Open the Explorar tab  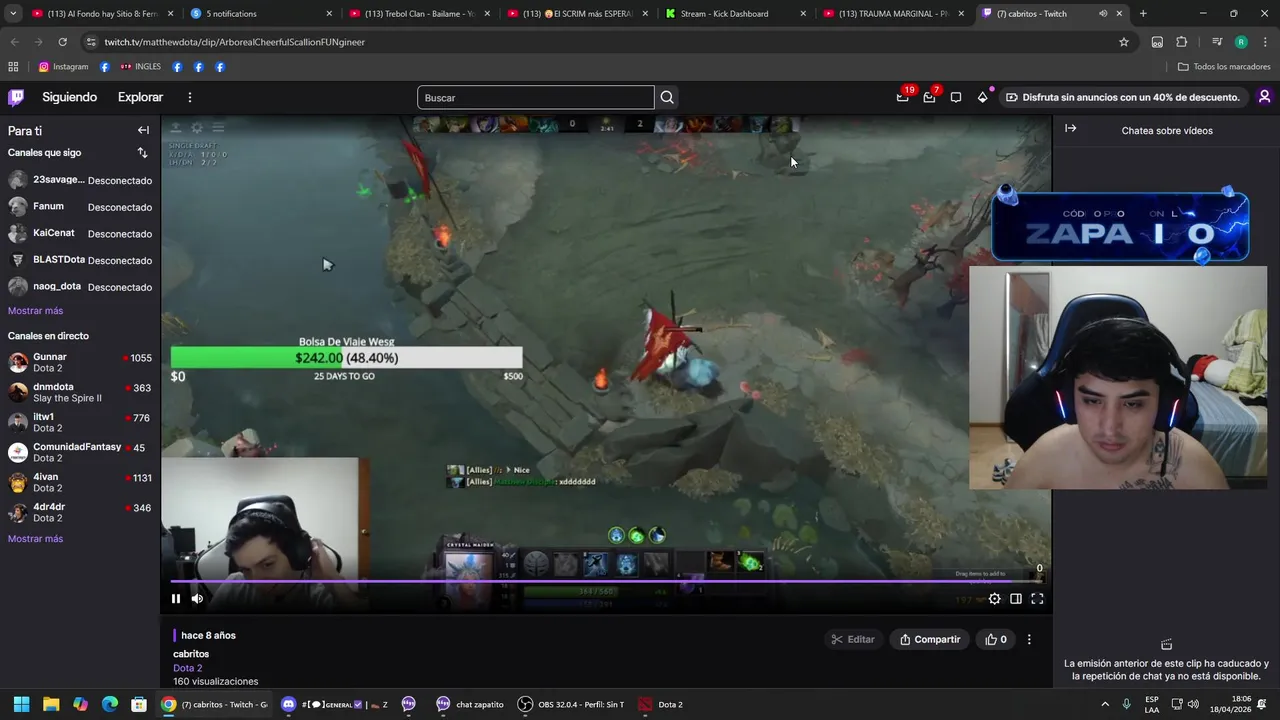tap(140, 97)
